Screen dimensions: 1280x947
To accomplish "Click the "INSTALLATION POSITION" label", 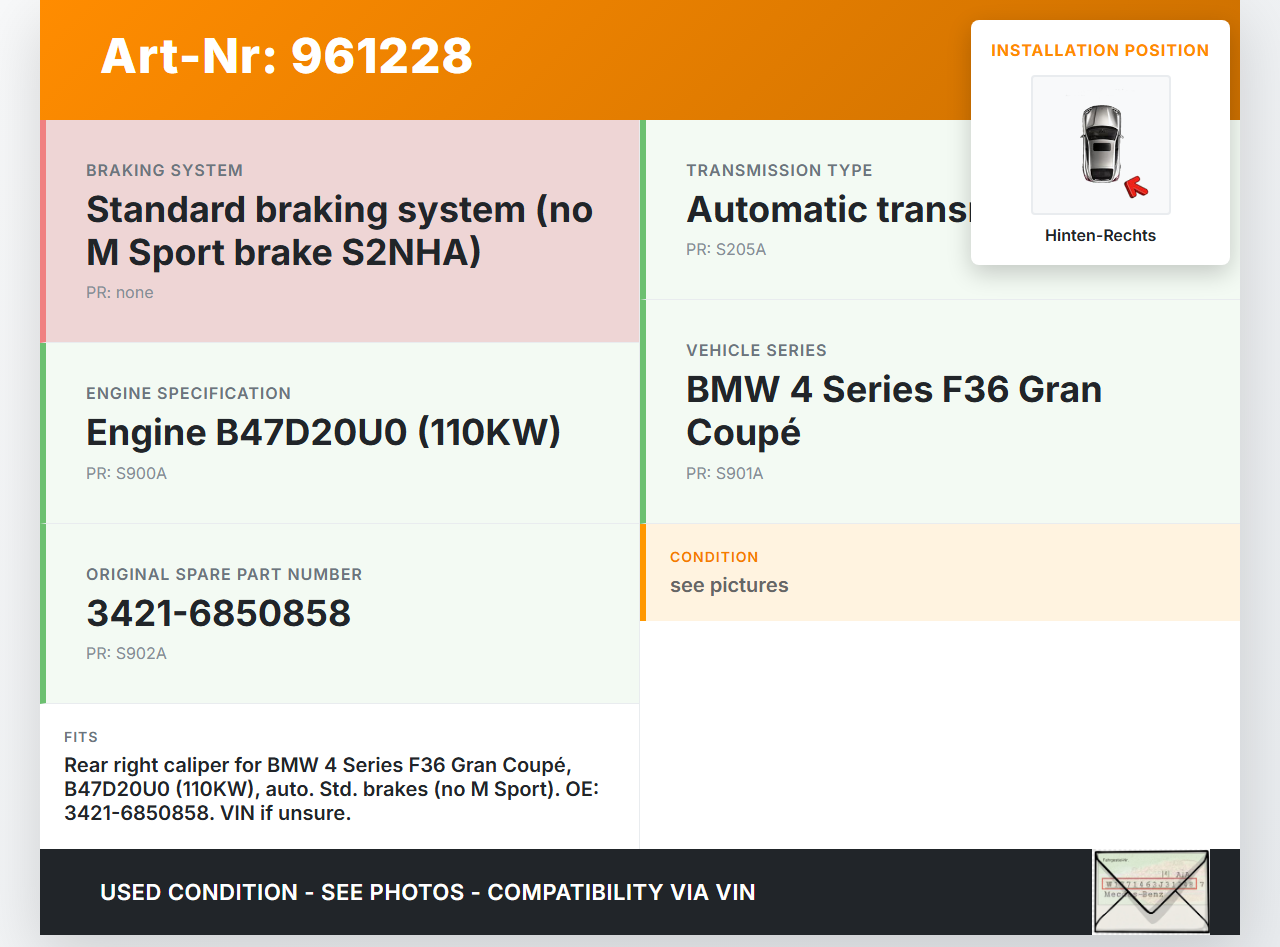I will click(1100, 50).
